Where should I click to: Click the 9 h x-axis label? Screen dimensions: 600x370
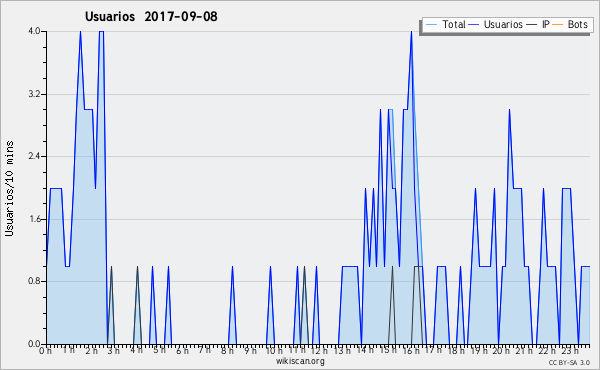(x=251, y=351)
